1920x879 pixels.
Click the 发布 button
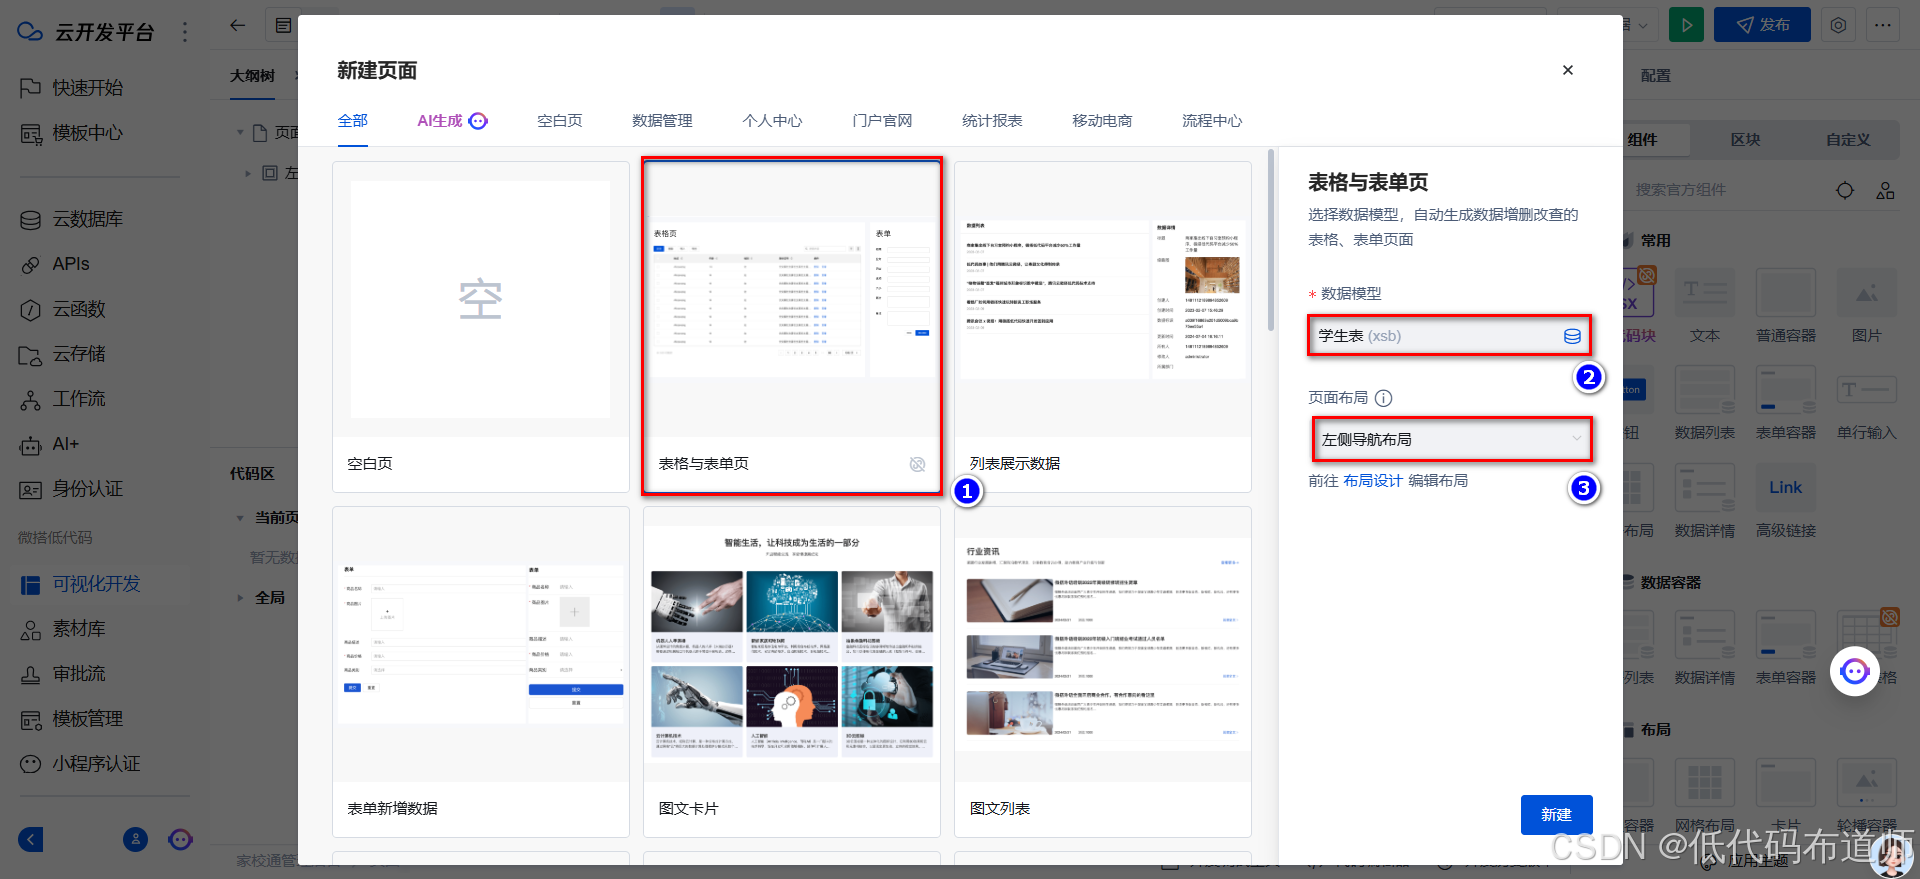(1762, 25)
